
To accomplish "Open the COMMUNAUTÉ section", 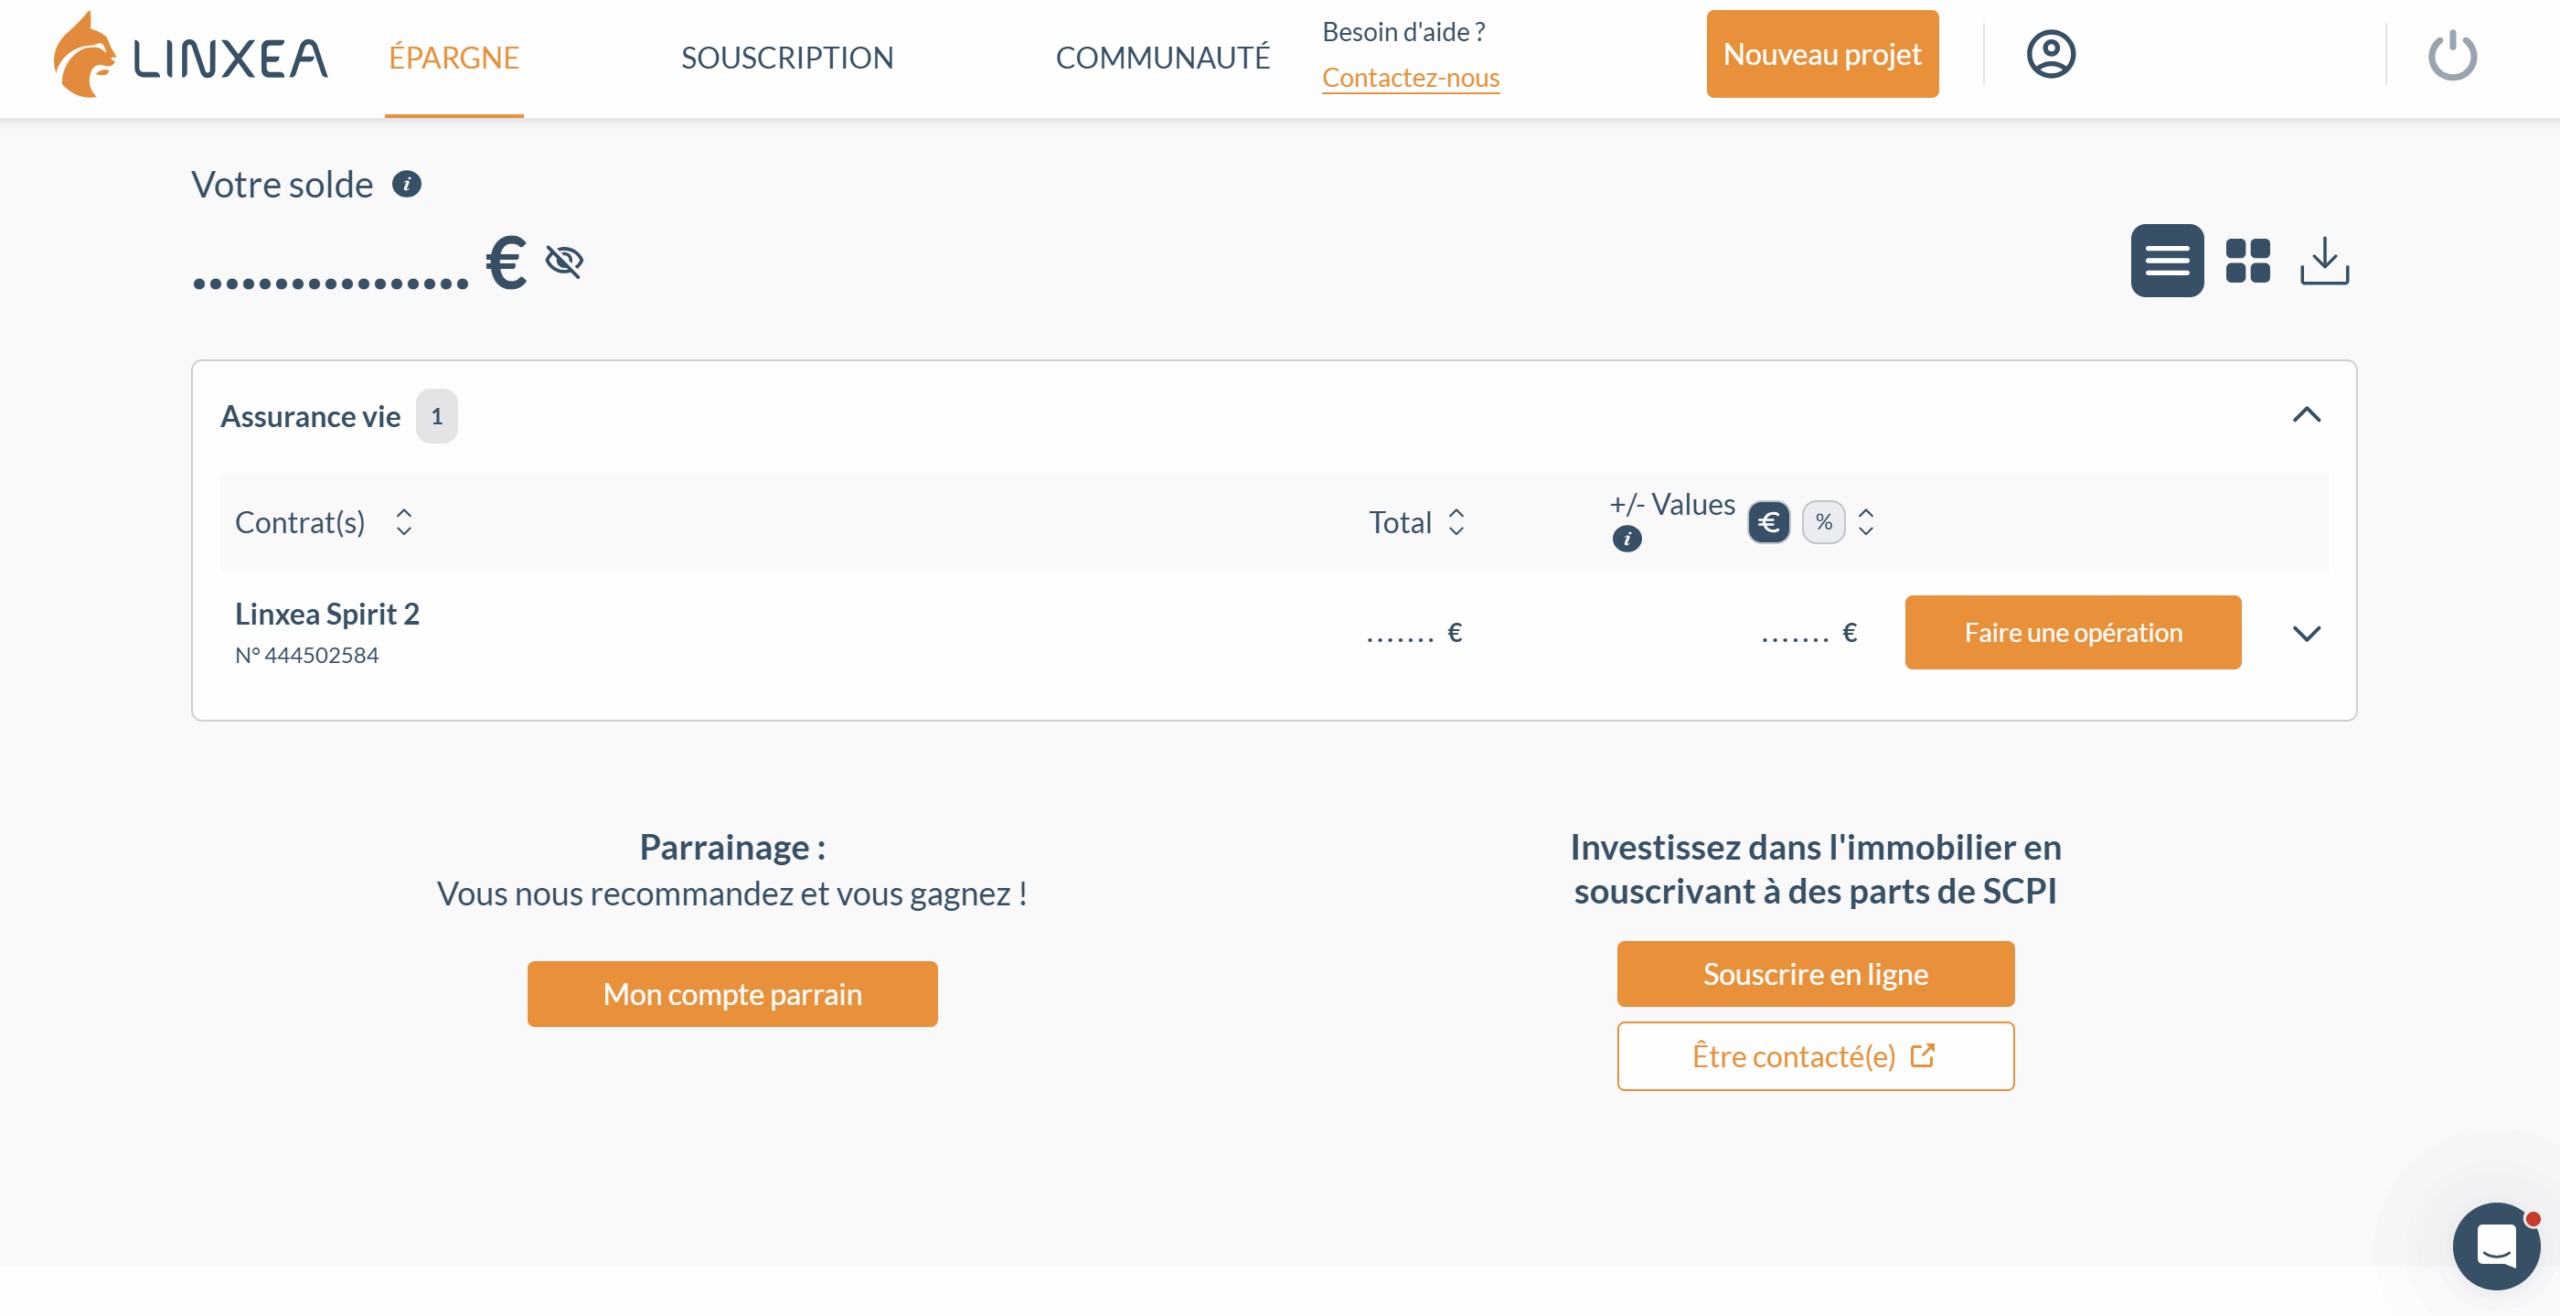I will click(x=1162, y=57).
